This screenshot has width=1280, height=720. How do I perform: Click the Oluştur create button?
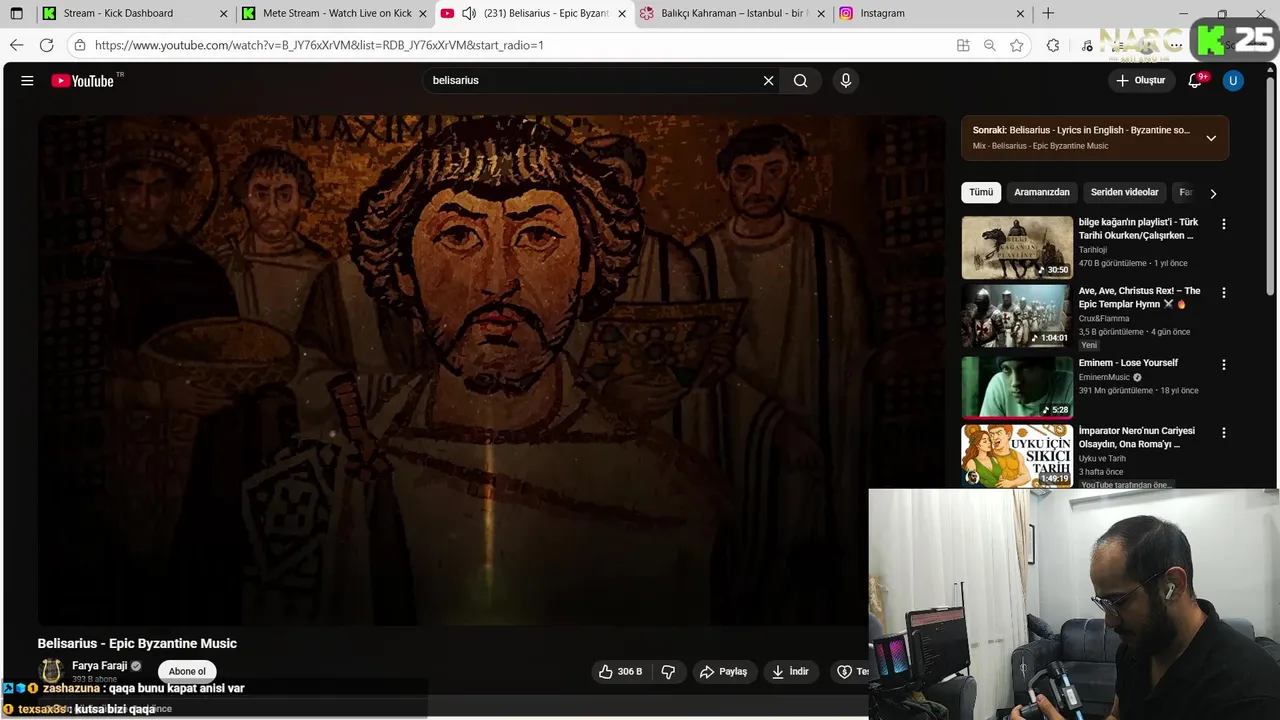[x=1141, y=81]
